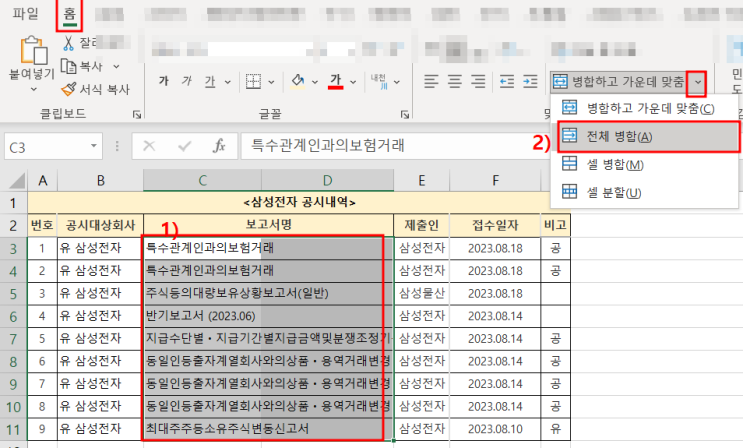
Task: Click header cell 공시대상회사
Action: pyautogui.click(x=100, y=225)
